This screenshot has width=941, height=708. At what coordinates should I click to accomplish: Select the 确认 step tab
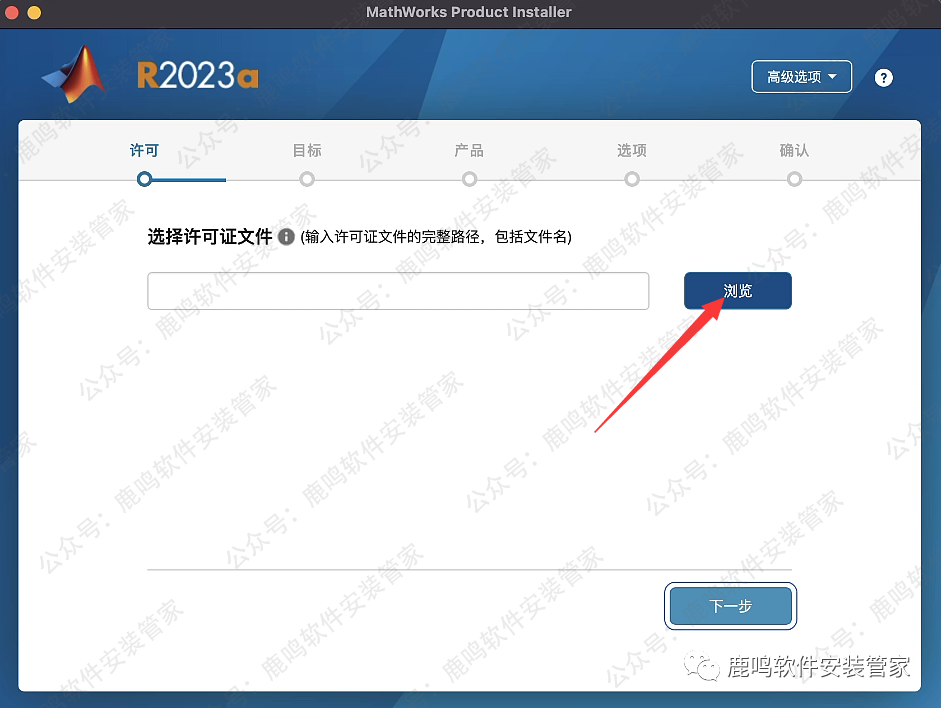tap(794, 150)
